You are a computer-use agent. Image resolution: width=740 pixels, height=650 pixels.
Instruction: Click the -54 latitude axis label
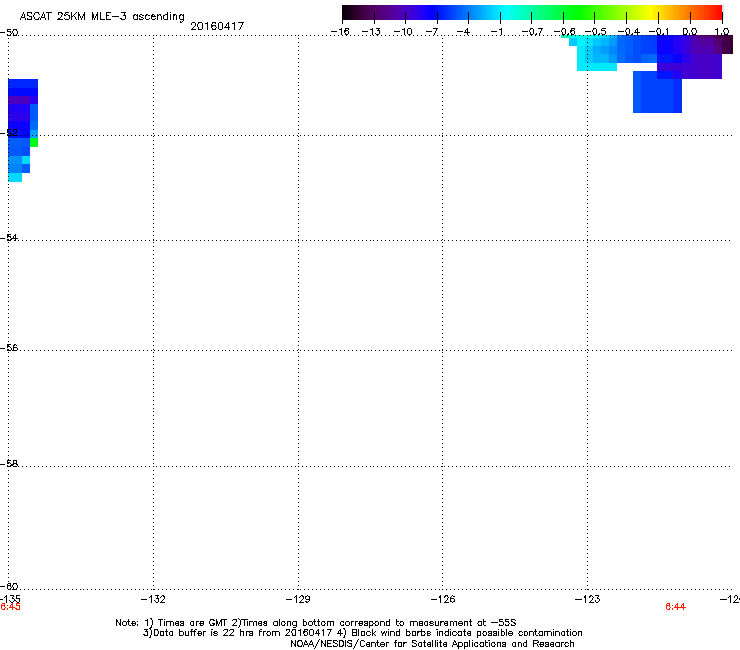(9, 237)
